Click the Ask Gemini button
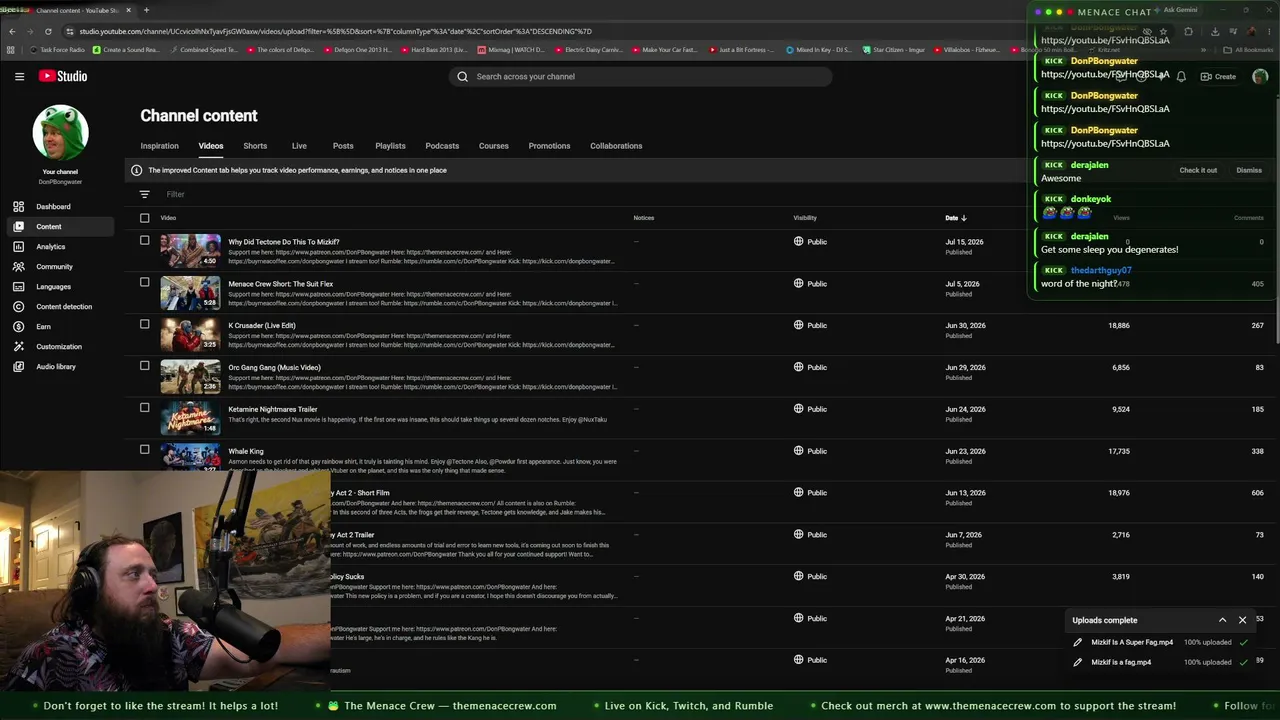Viewport: 1280px width, 720px height. [1175, 10]
